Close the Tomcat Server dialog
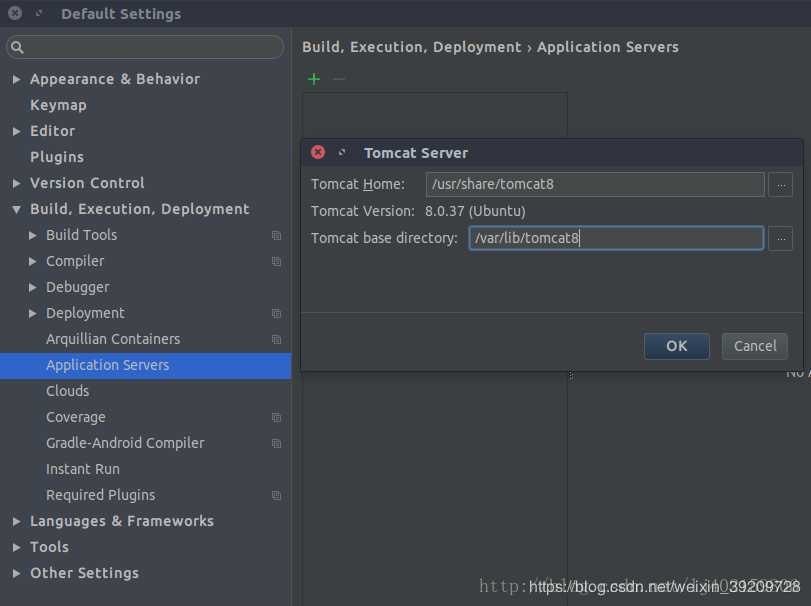Viewport: 811px width, 606px height. pos(318,153)
